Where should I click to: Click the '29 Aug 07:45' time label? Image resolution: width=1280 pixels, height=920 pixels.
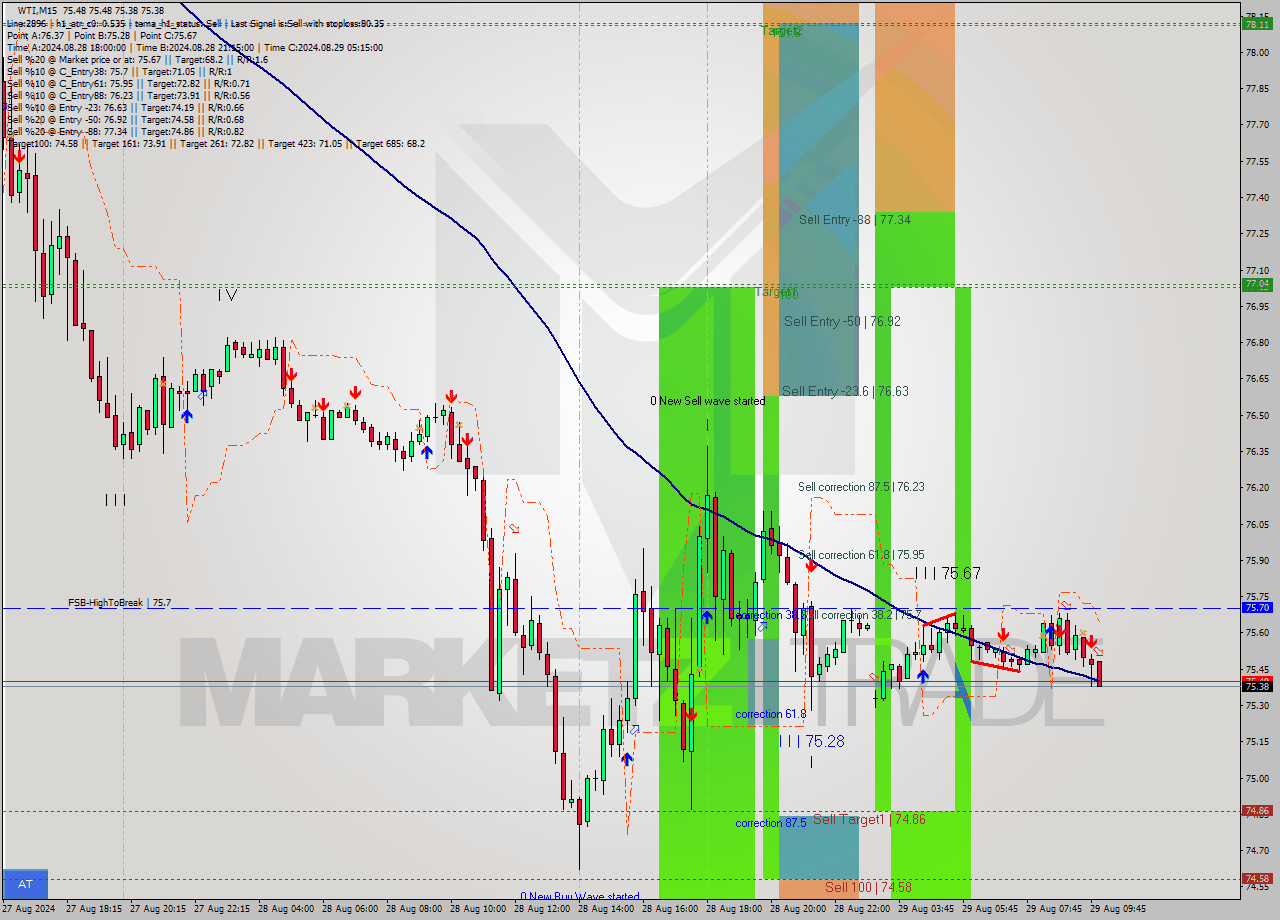1053,909
